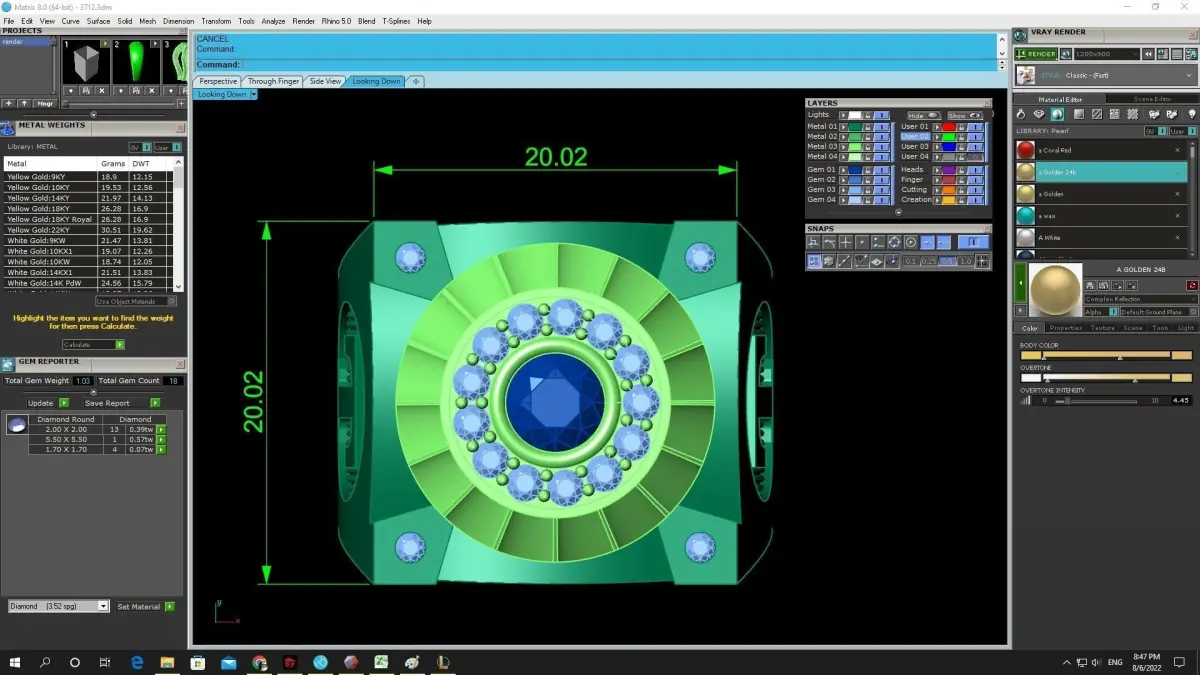Image resolution: width=1200 pixels, height=675 pixels.
Task: Switch to Side View viewport tab
Action: tap(325, 81)
